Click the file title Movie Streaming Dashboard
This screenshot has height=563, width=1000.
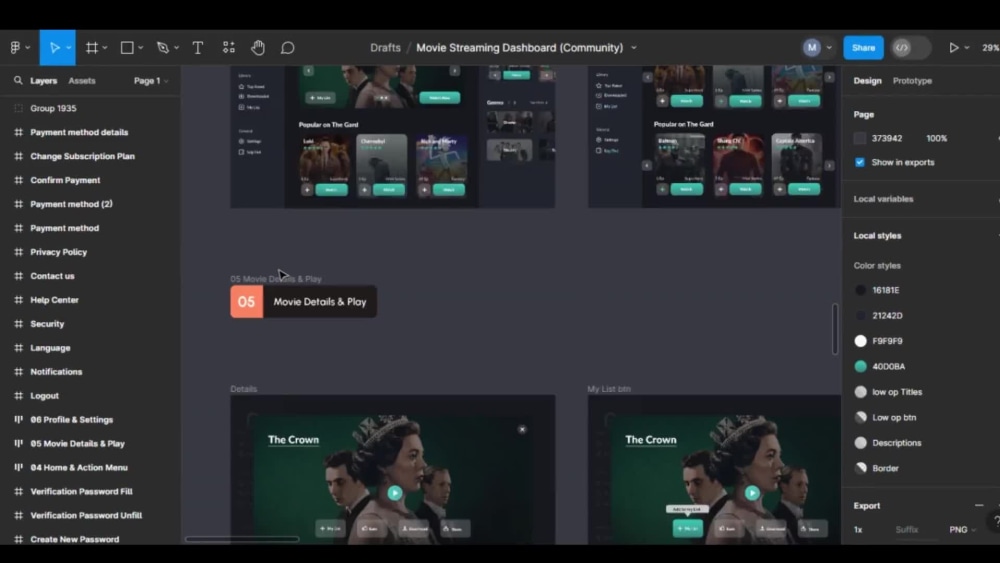pyautogui.click(x=519, y=47)
